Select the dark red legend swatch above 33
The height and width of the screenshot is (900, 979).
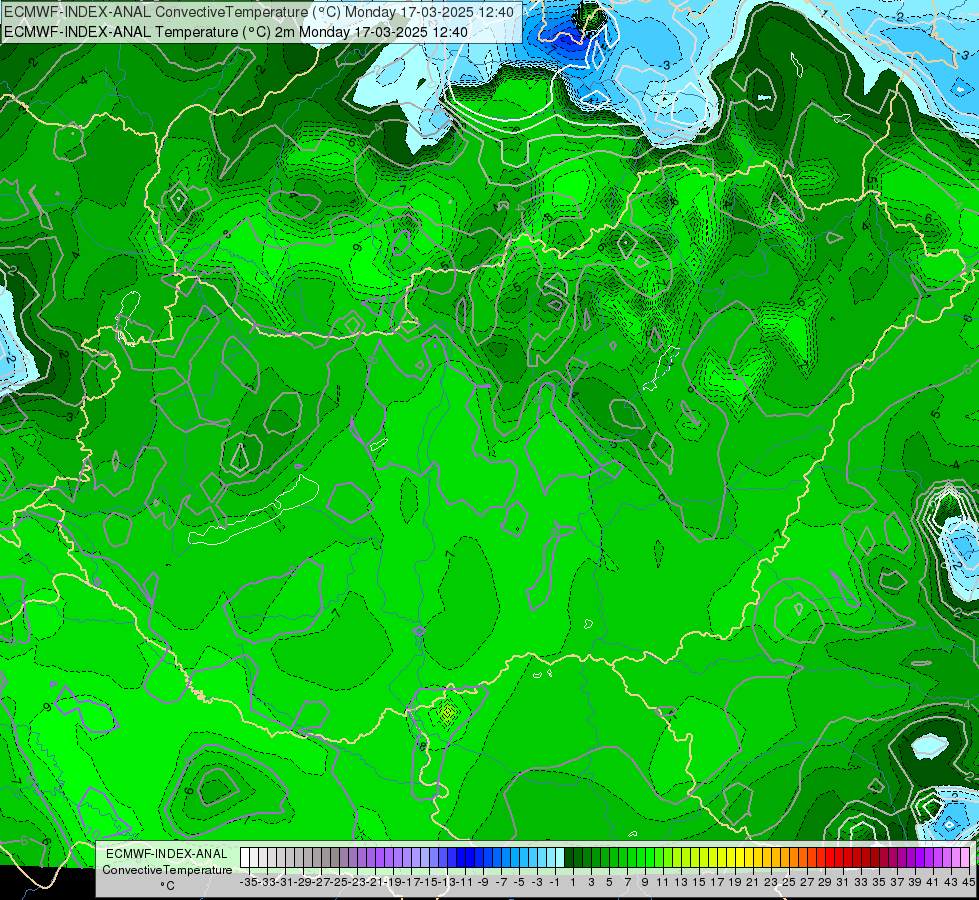tap(857, 858)
